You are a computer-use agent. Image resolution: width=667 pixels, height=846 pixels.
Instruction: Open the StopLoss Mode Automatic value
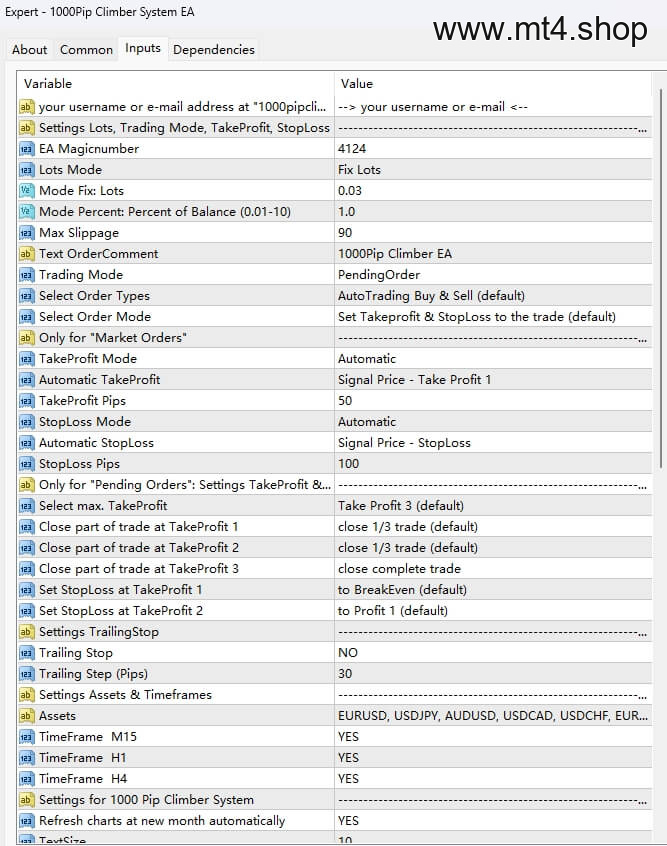click(x=493, y=422)
